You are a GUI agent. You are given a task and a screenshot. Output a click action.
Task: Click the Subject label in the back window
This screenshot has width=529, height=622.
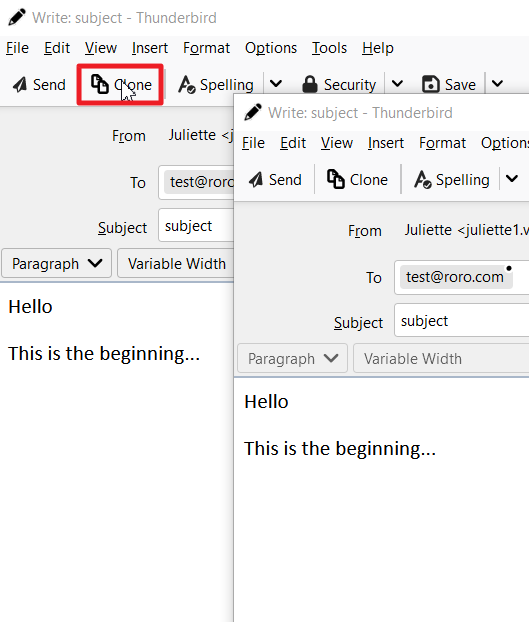point(123,228)
